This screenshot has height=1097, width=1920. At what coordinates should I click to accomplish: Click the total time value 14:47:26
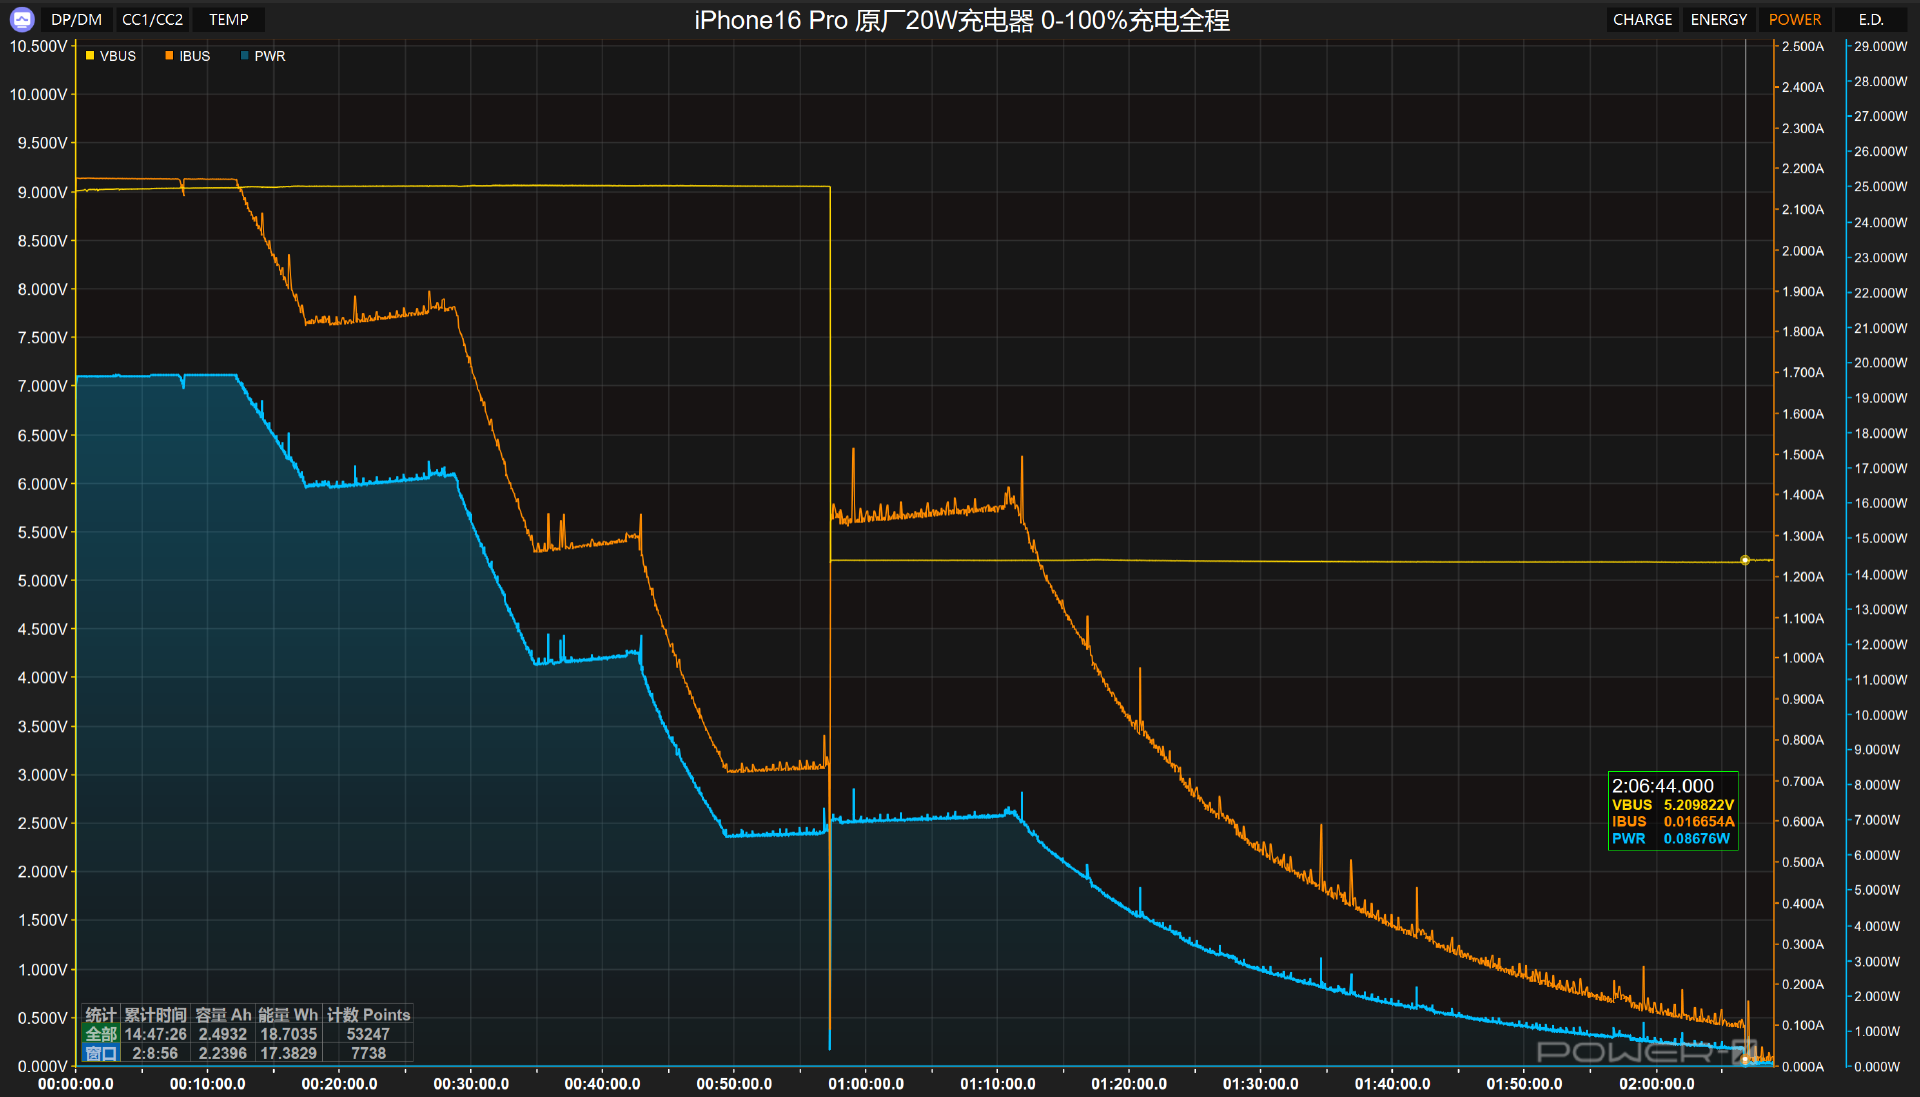point(155,1034)
